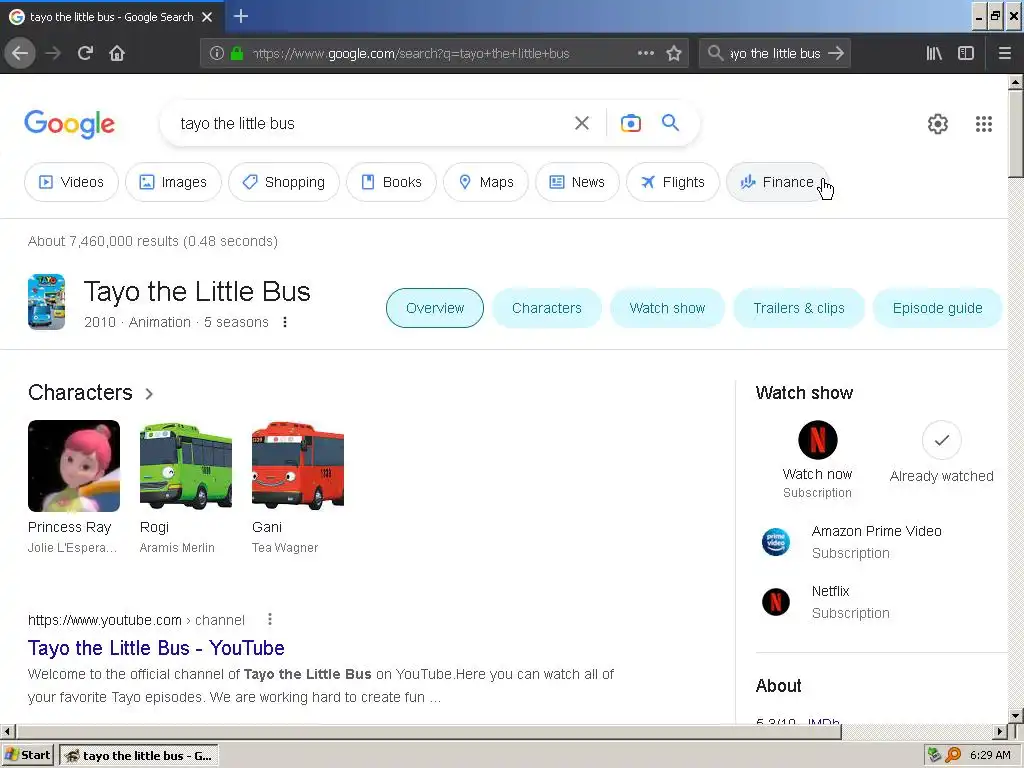1024x768 pixels.
Task: Switch to the Videos filter
Action: (x=71, y=182)
